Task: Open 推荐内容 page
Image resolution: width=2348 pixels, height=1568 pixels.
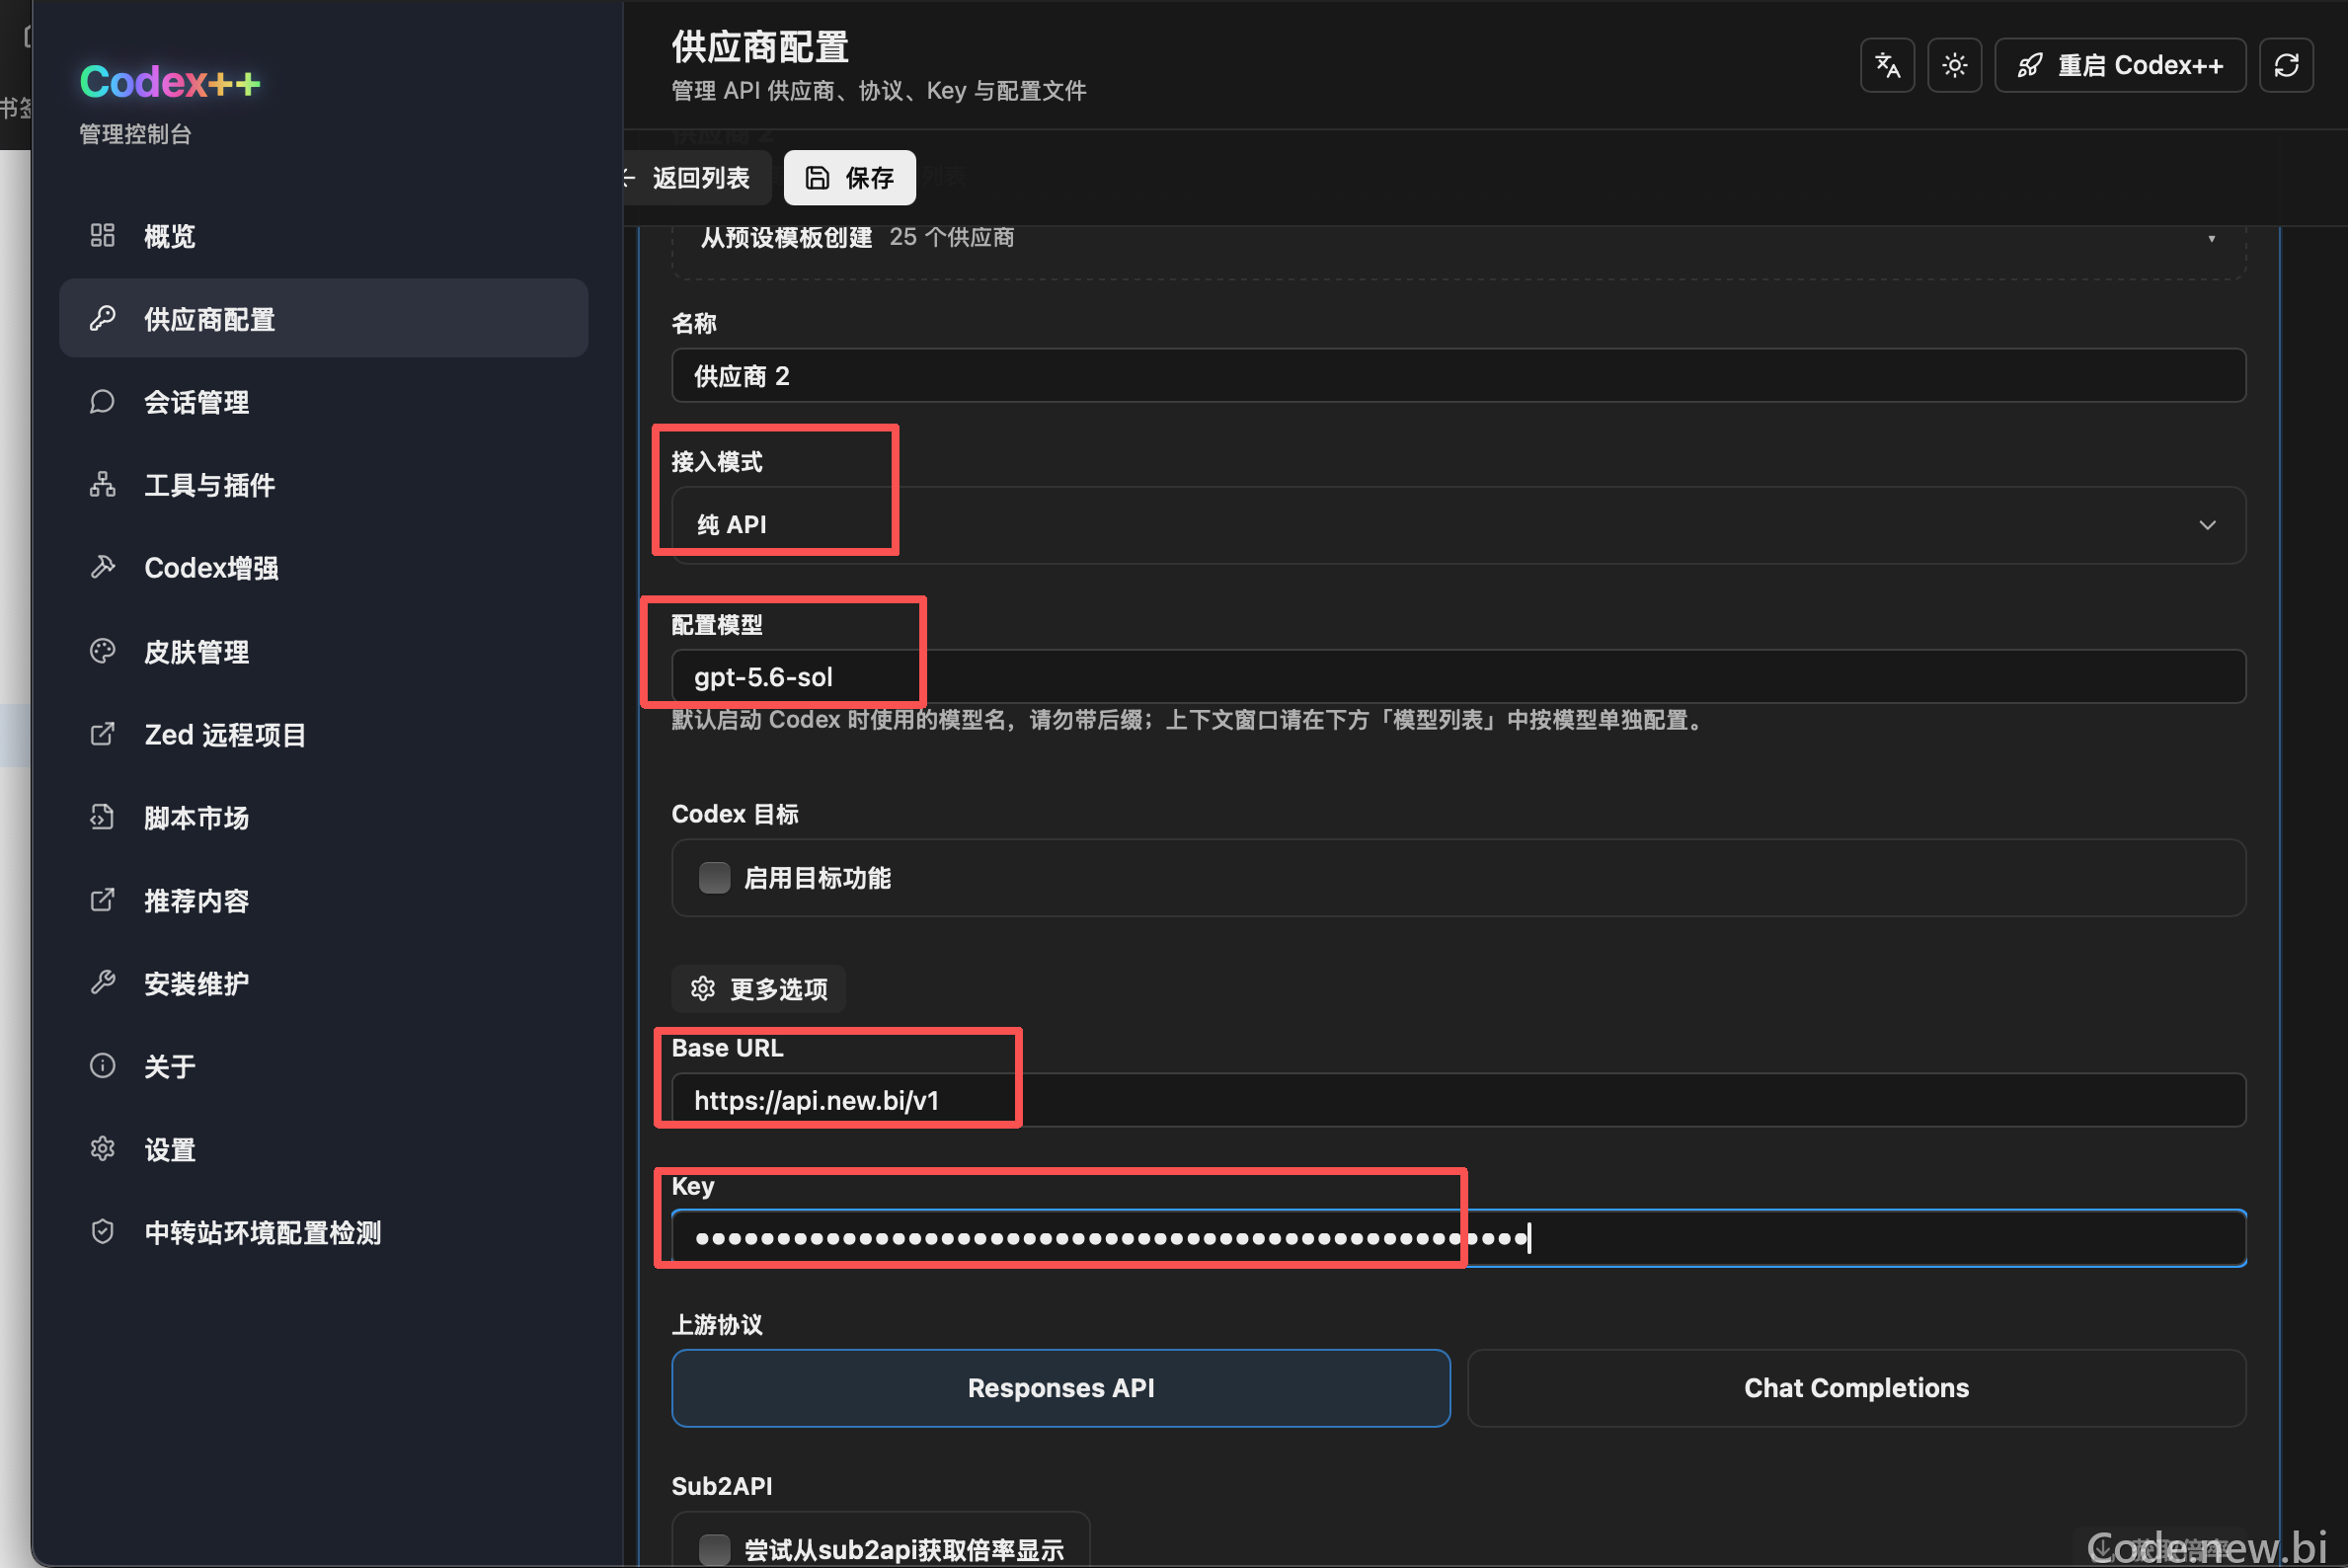Action: 323,901
